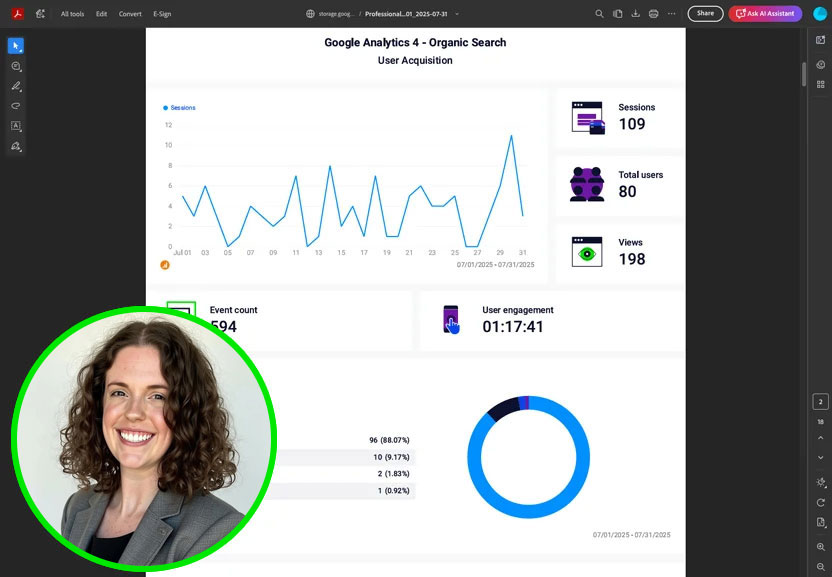Open the page fit options icon
832x577 pixels.
point(820,522)
